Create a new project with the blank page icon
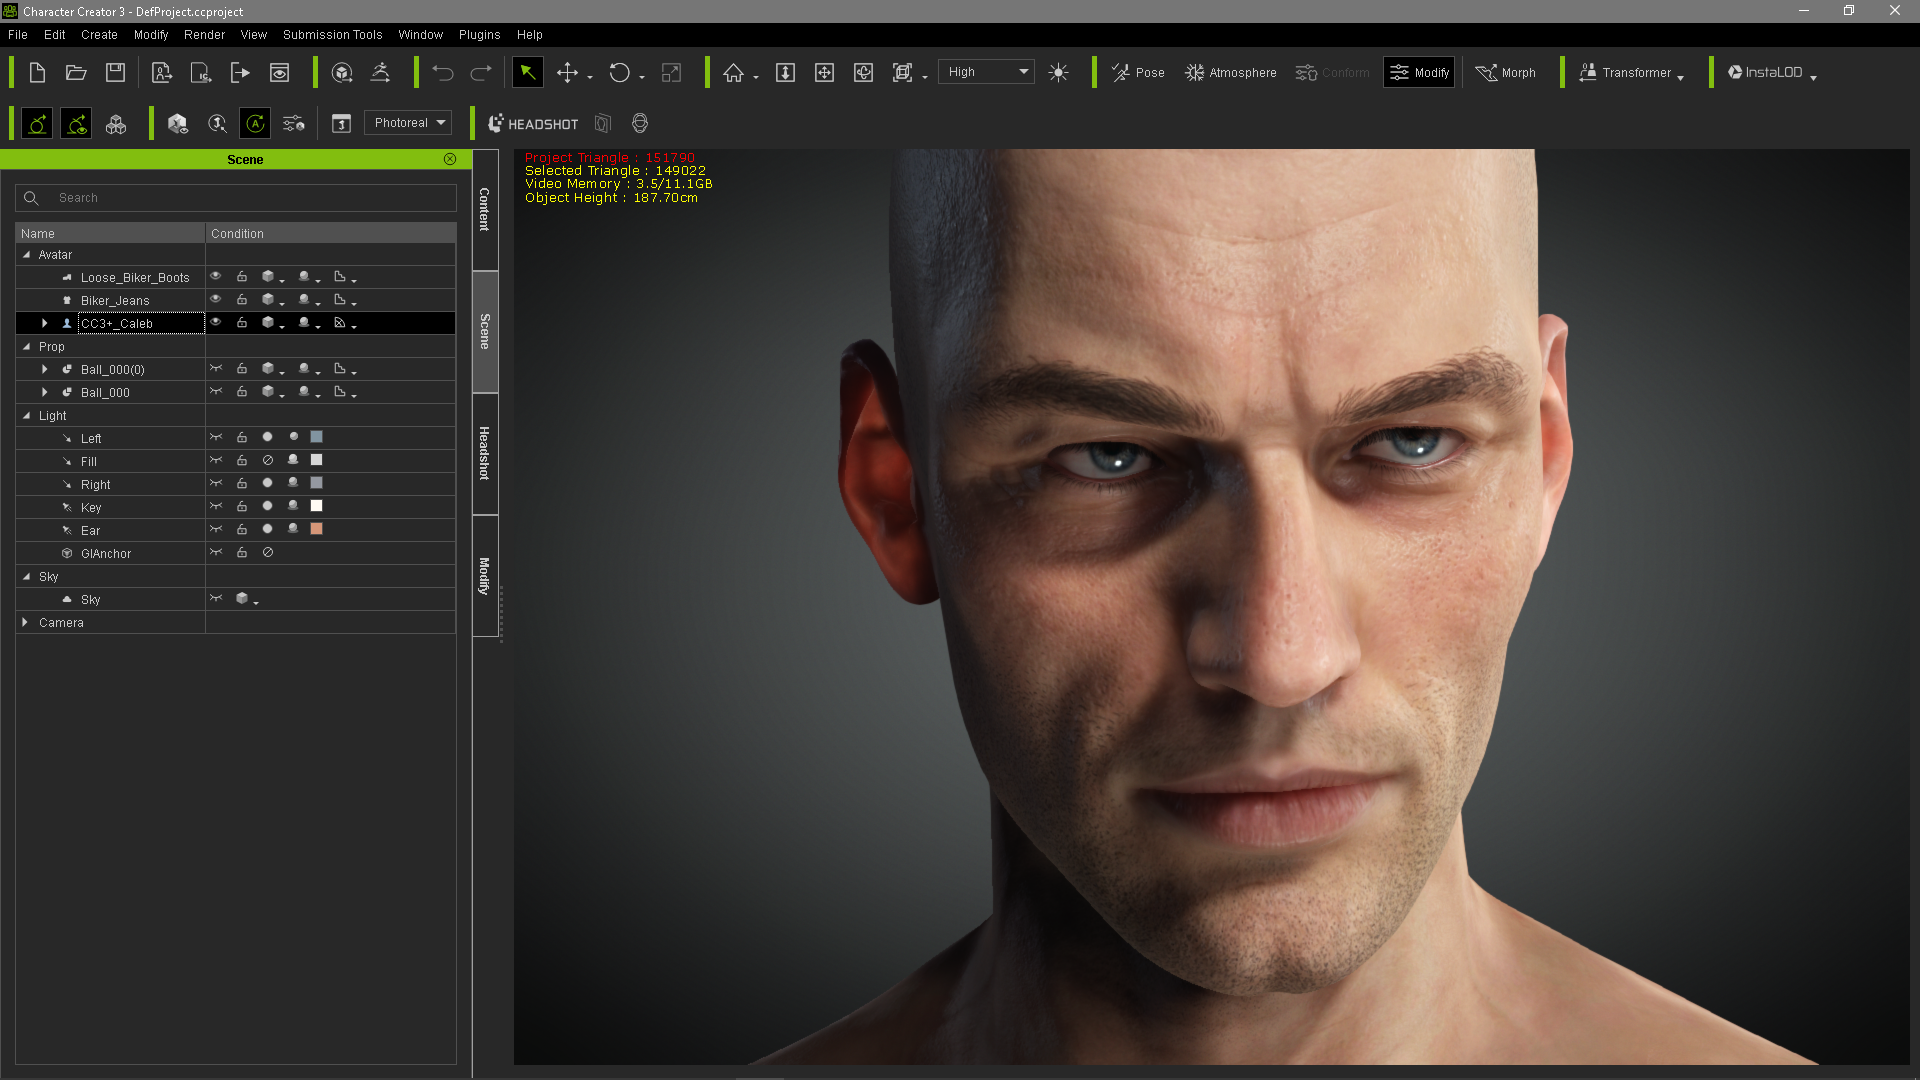 [x=37, y=72]
